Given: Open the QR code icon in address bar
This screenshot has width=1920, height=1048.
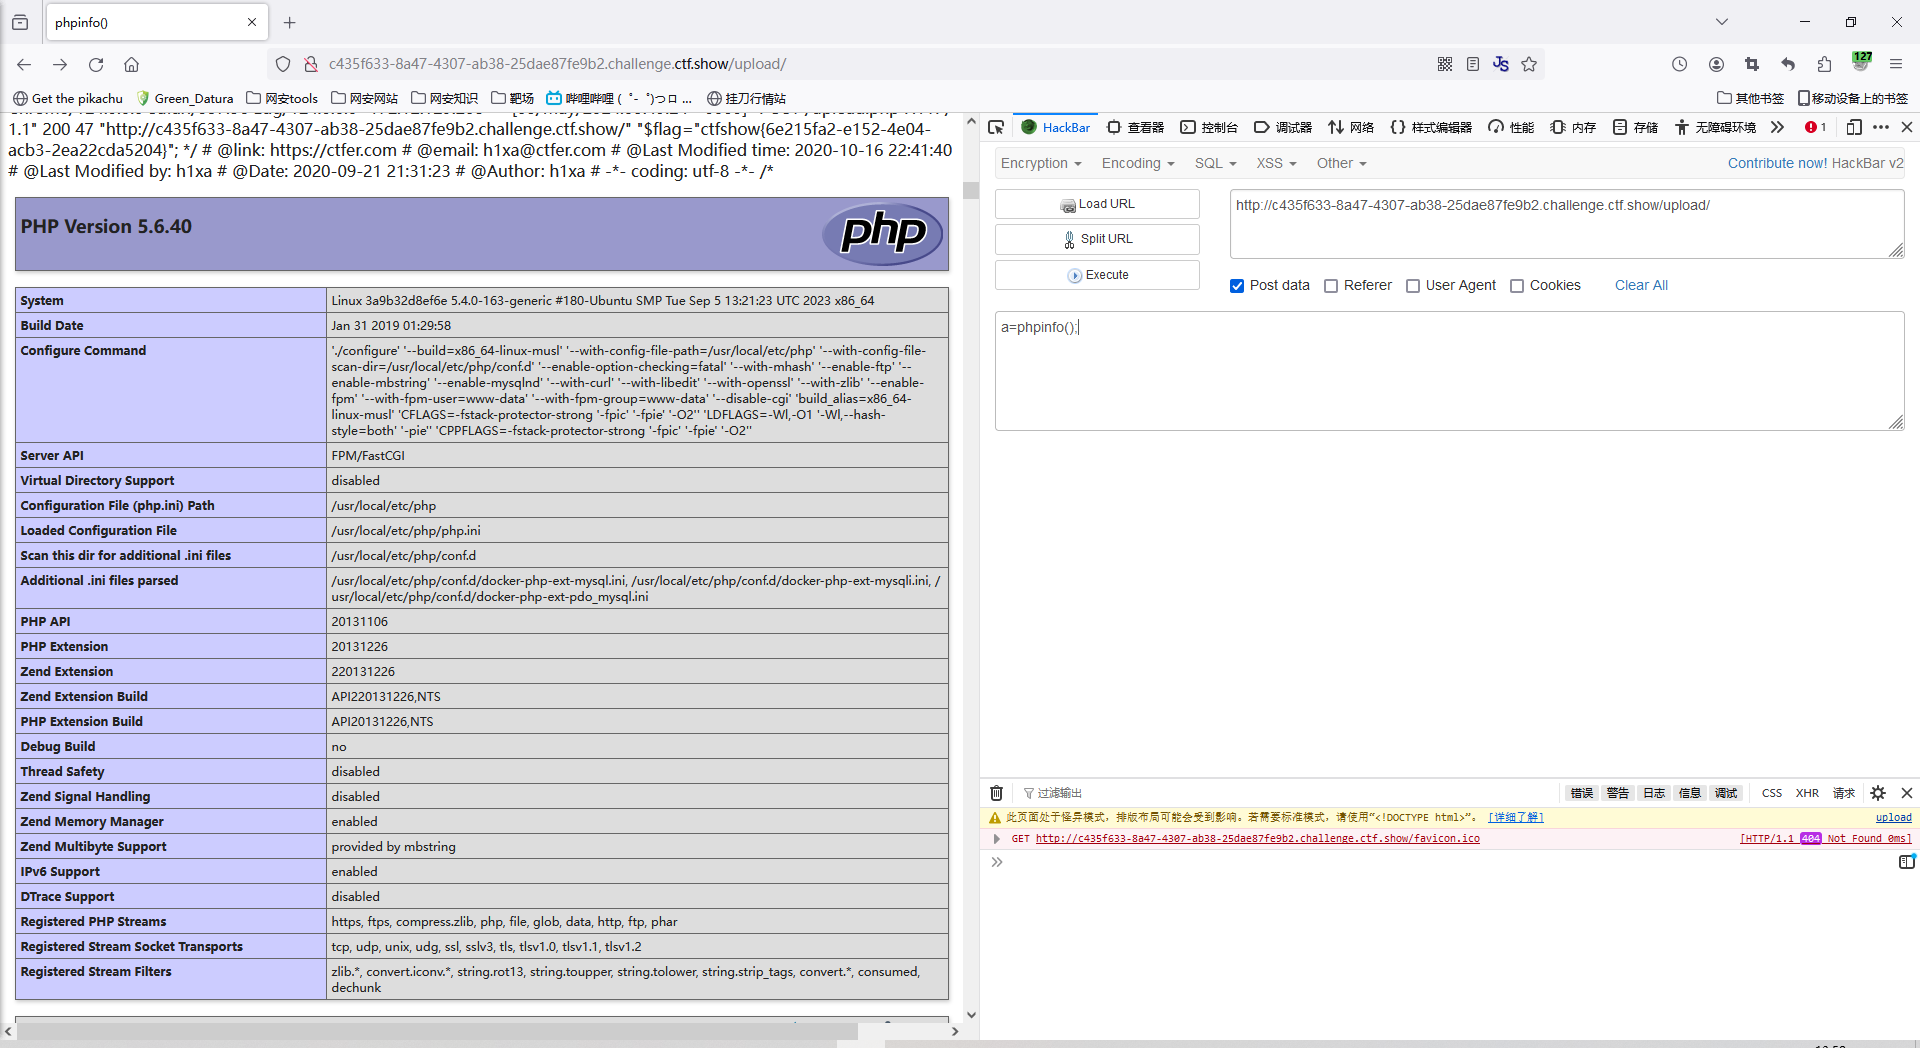Looking at the screenshot, I should (x=1445, y=64).
